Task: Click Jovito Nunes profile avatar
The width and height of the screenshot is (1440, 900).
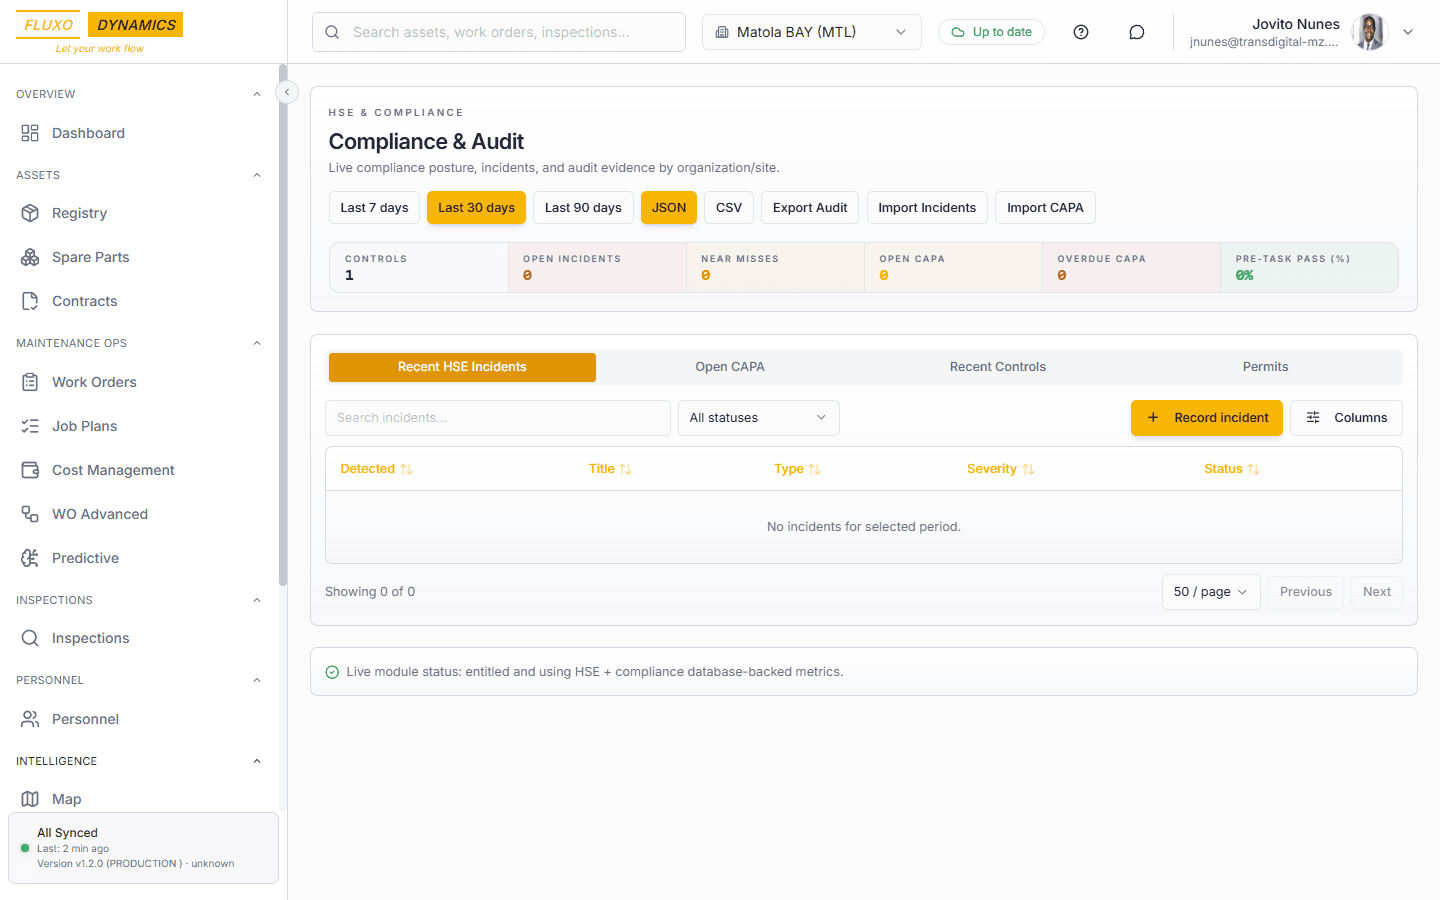Action: point(1370,32)
